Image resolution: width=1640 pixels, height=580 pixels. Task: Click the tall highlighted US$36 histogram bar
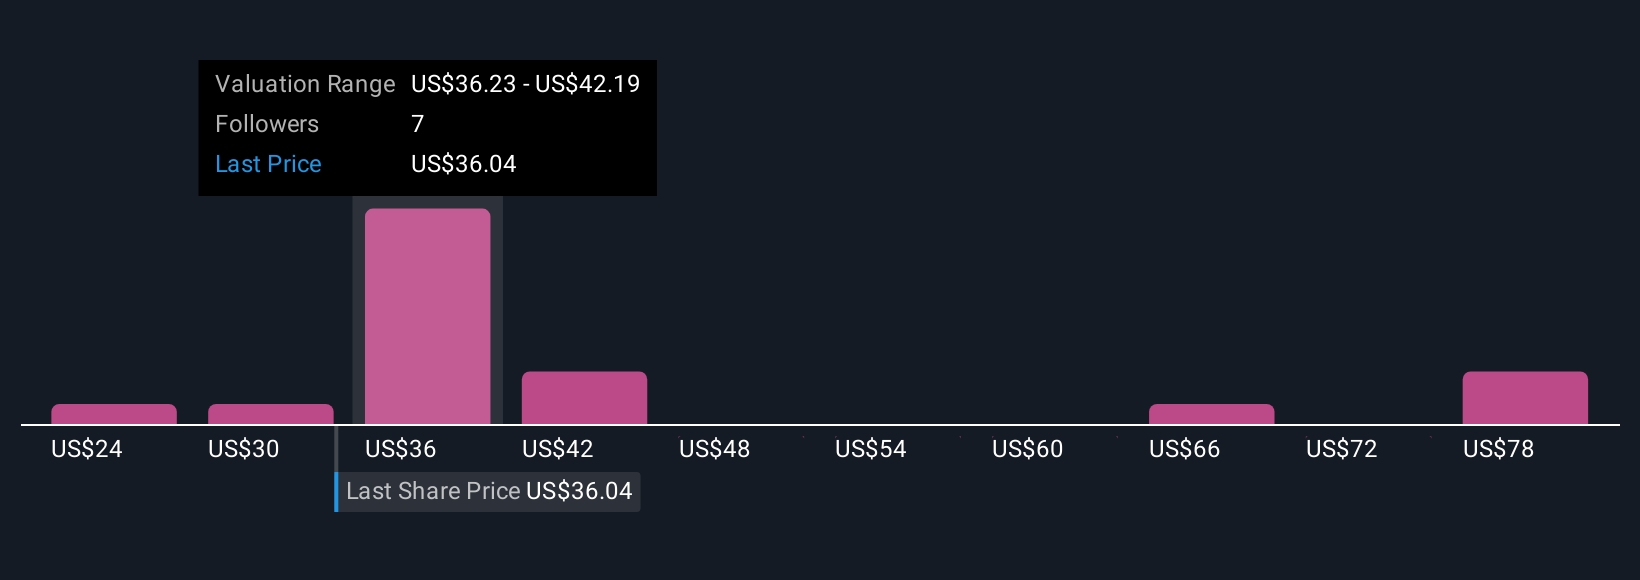pyautogui.click(x=427, y=316)
